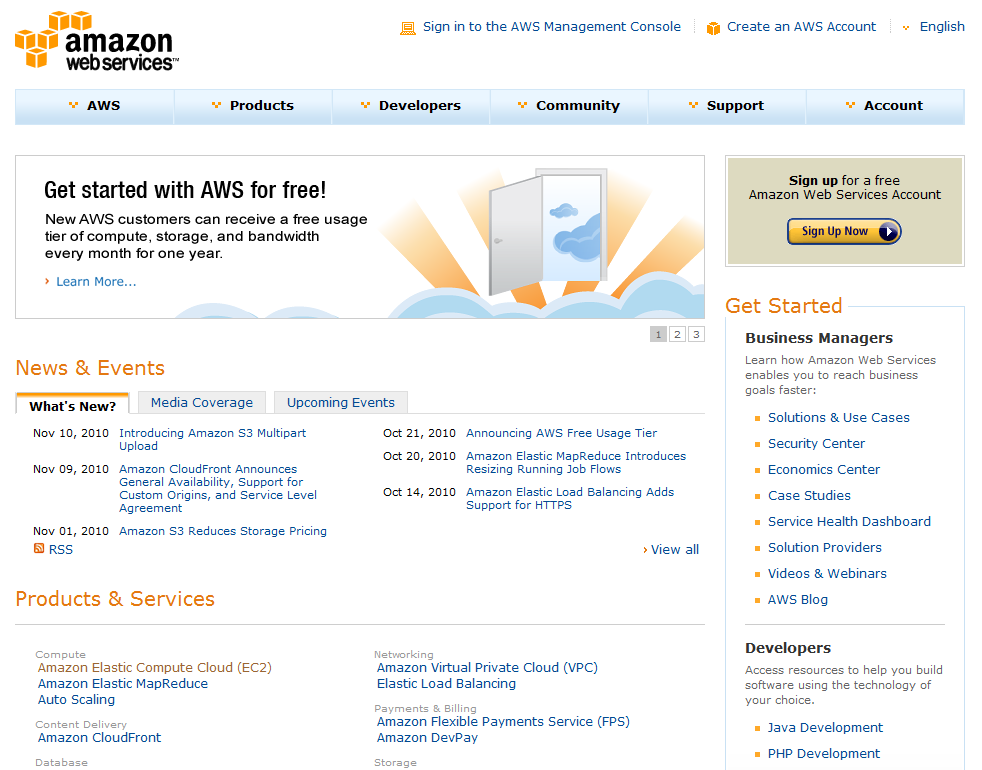Open the Case Studies link

(x=809, y=496)
